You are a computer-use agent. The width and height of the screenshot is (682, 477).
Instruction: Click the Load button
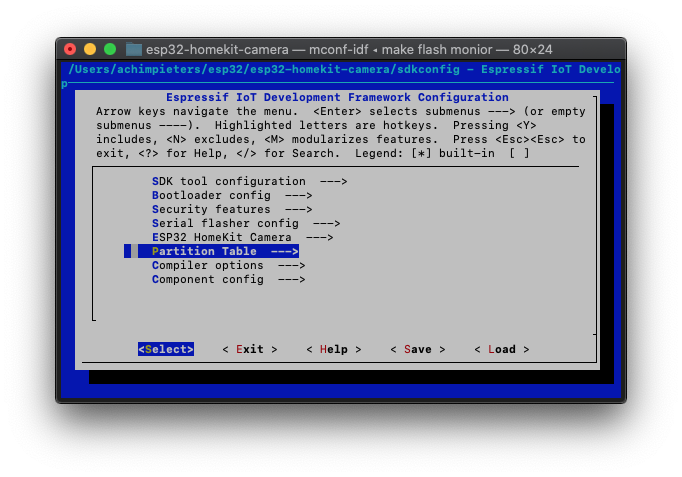coord(501,349)
